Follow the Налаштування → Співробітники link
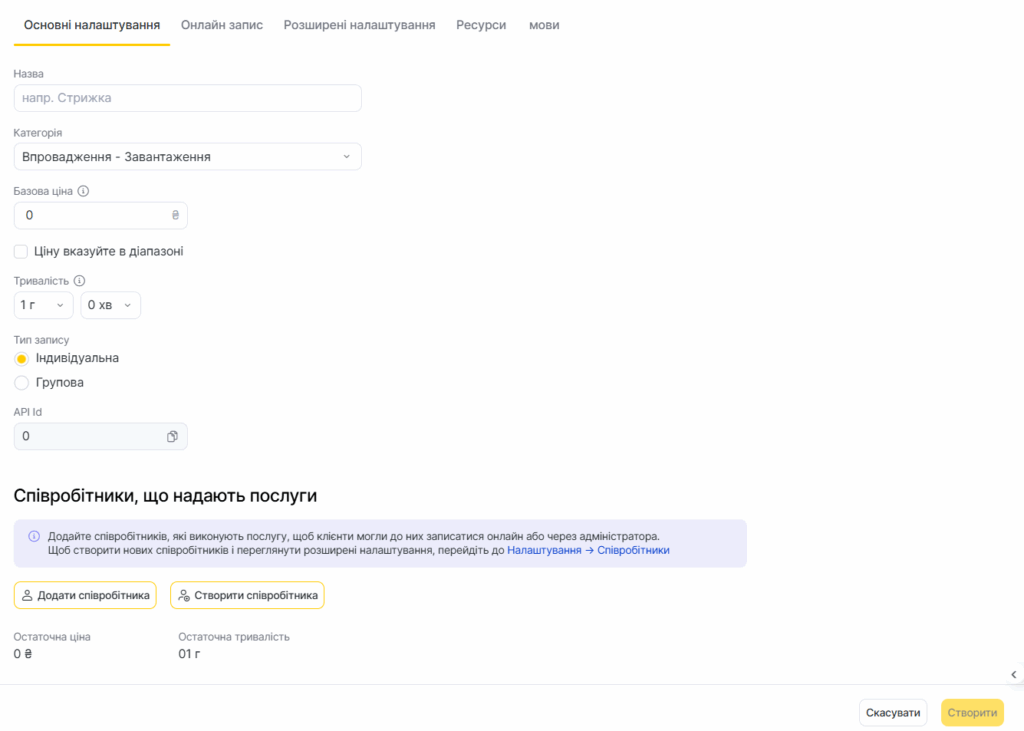The image size is (1024, 731). click(588, 550)
